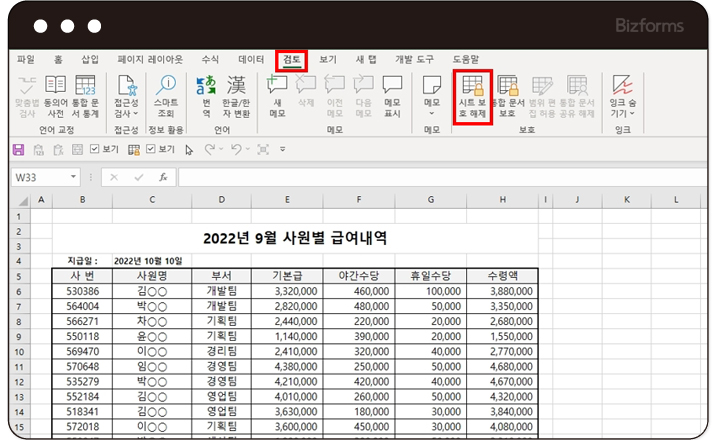Switch to the 검토 ribbon tab

(293, 60)
